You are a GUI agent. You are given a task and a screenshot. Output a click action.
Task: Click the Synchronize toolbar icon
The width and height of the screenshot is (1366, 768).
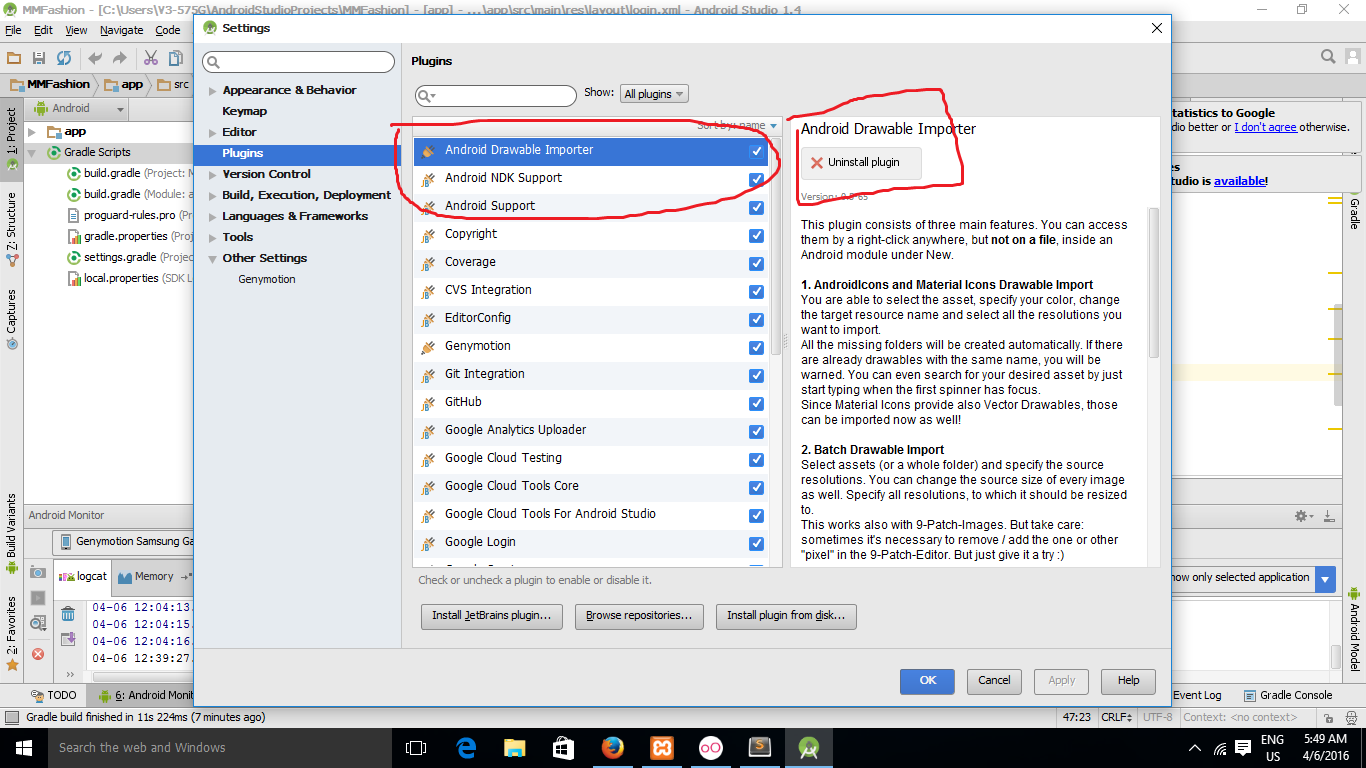[x=64, y=58]
